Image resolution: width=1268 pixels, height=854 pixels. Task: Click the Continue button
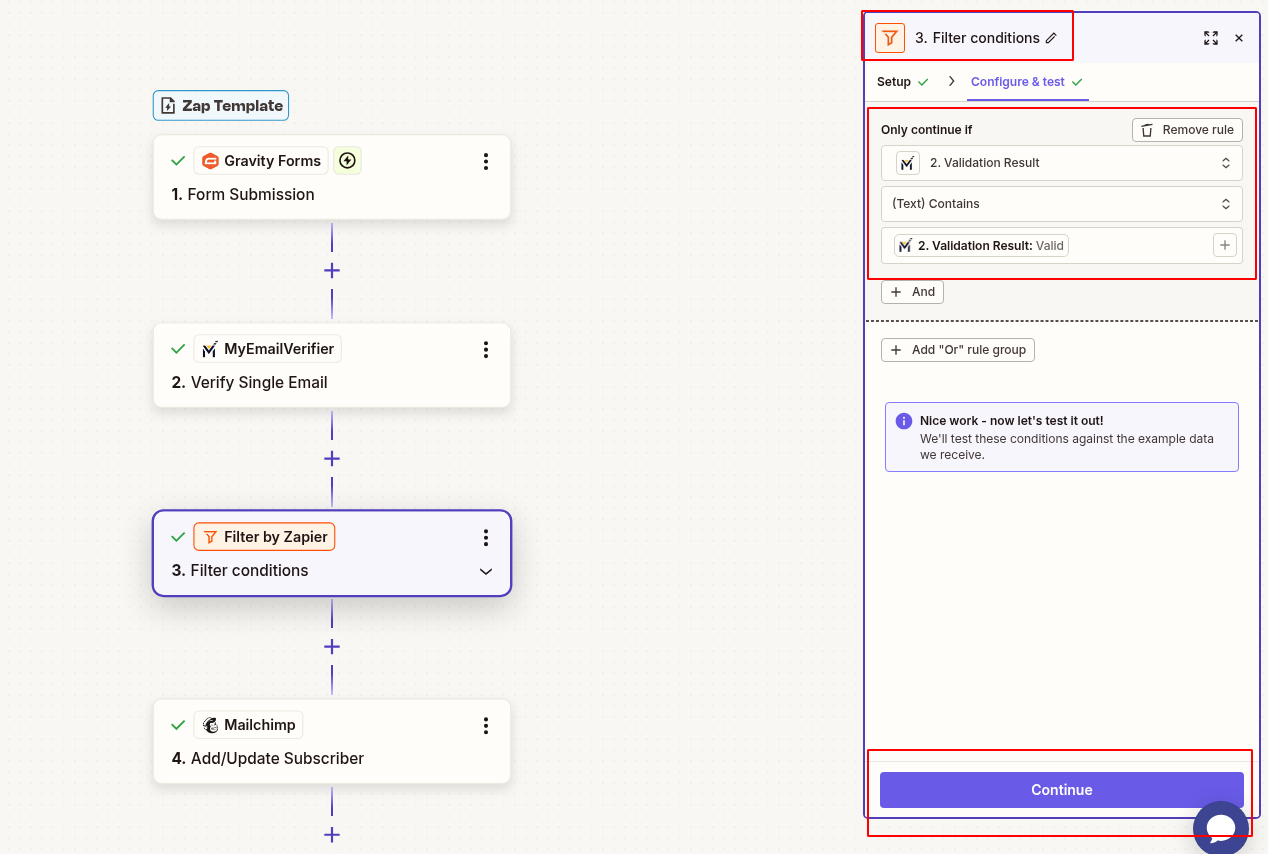(x=1060, y=790)
